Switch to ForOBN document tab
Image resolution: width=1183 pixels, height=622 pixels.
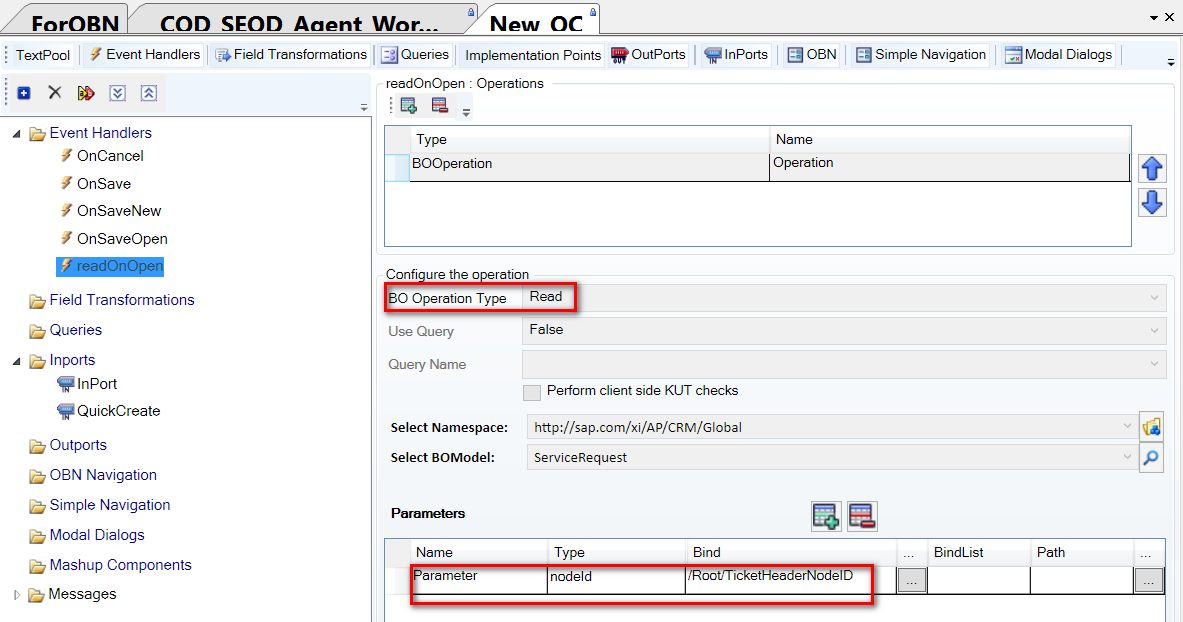tap(74, 23)
